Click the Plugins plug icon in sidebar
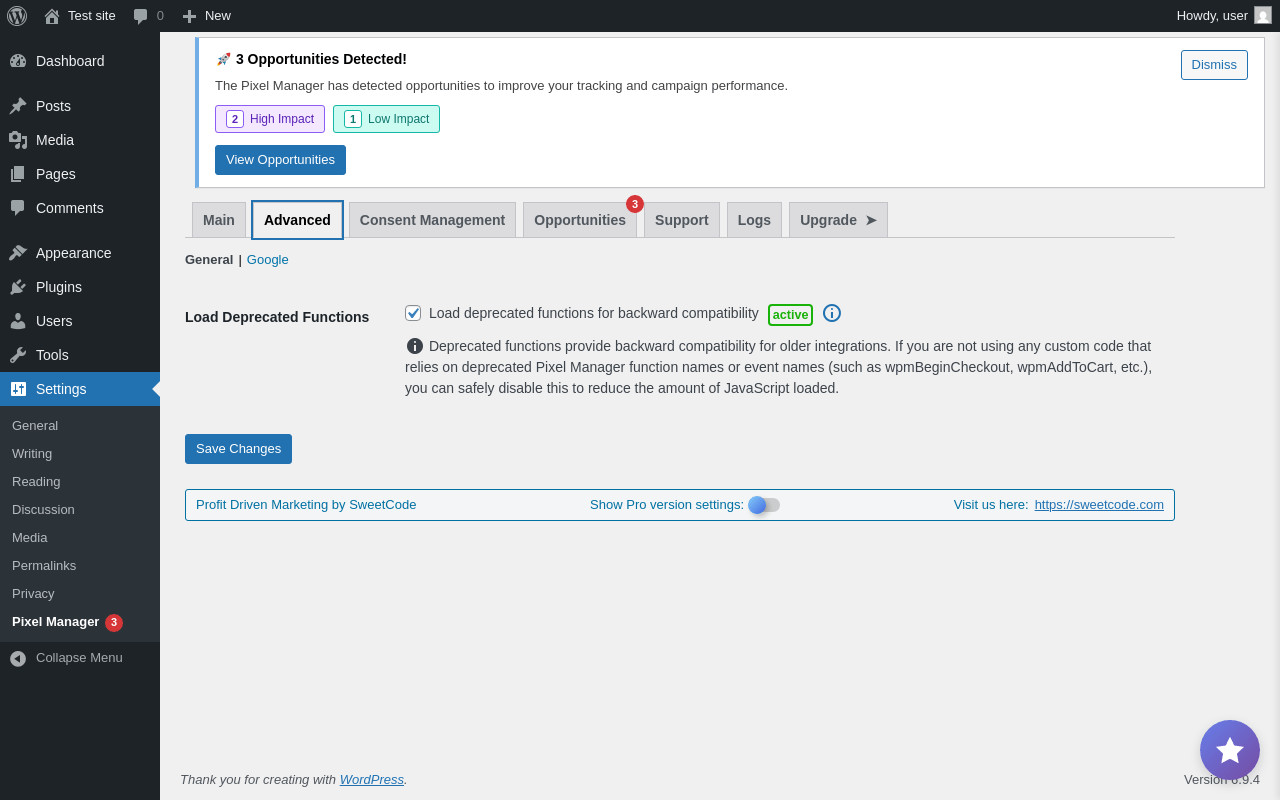 (x=18, y=287)
